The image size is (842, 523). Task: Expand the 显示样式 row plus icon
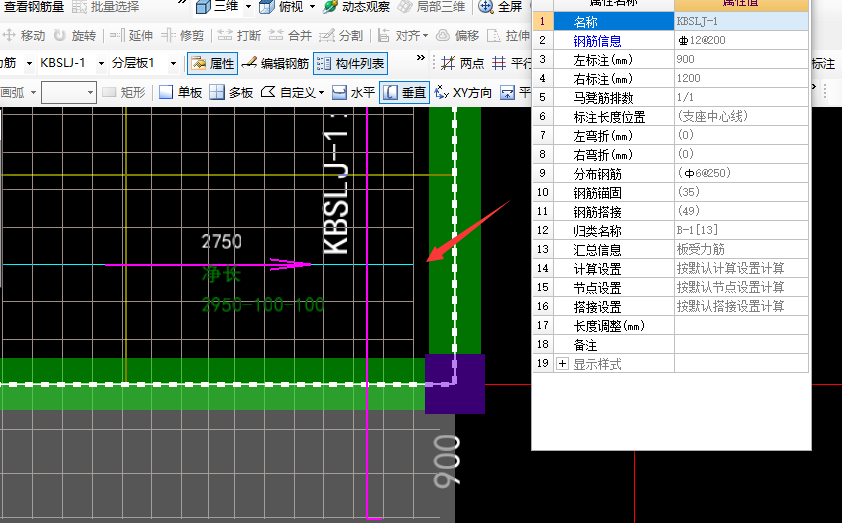(x=562, y=364)
